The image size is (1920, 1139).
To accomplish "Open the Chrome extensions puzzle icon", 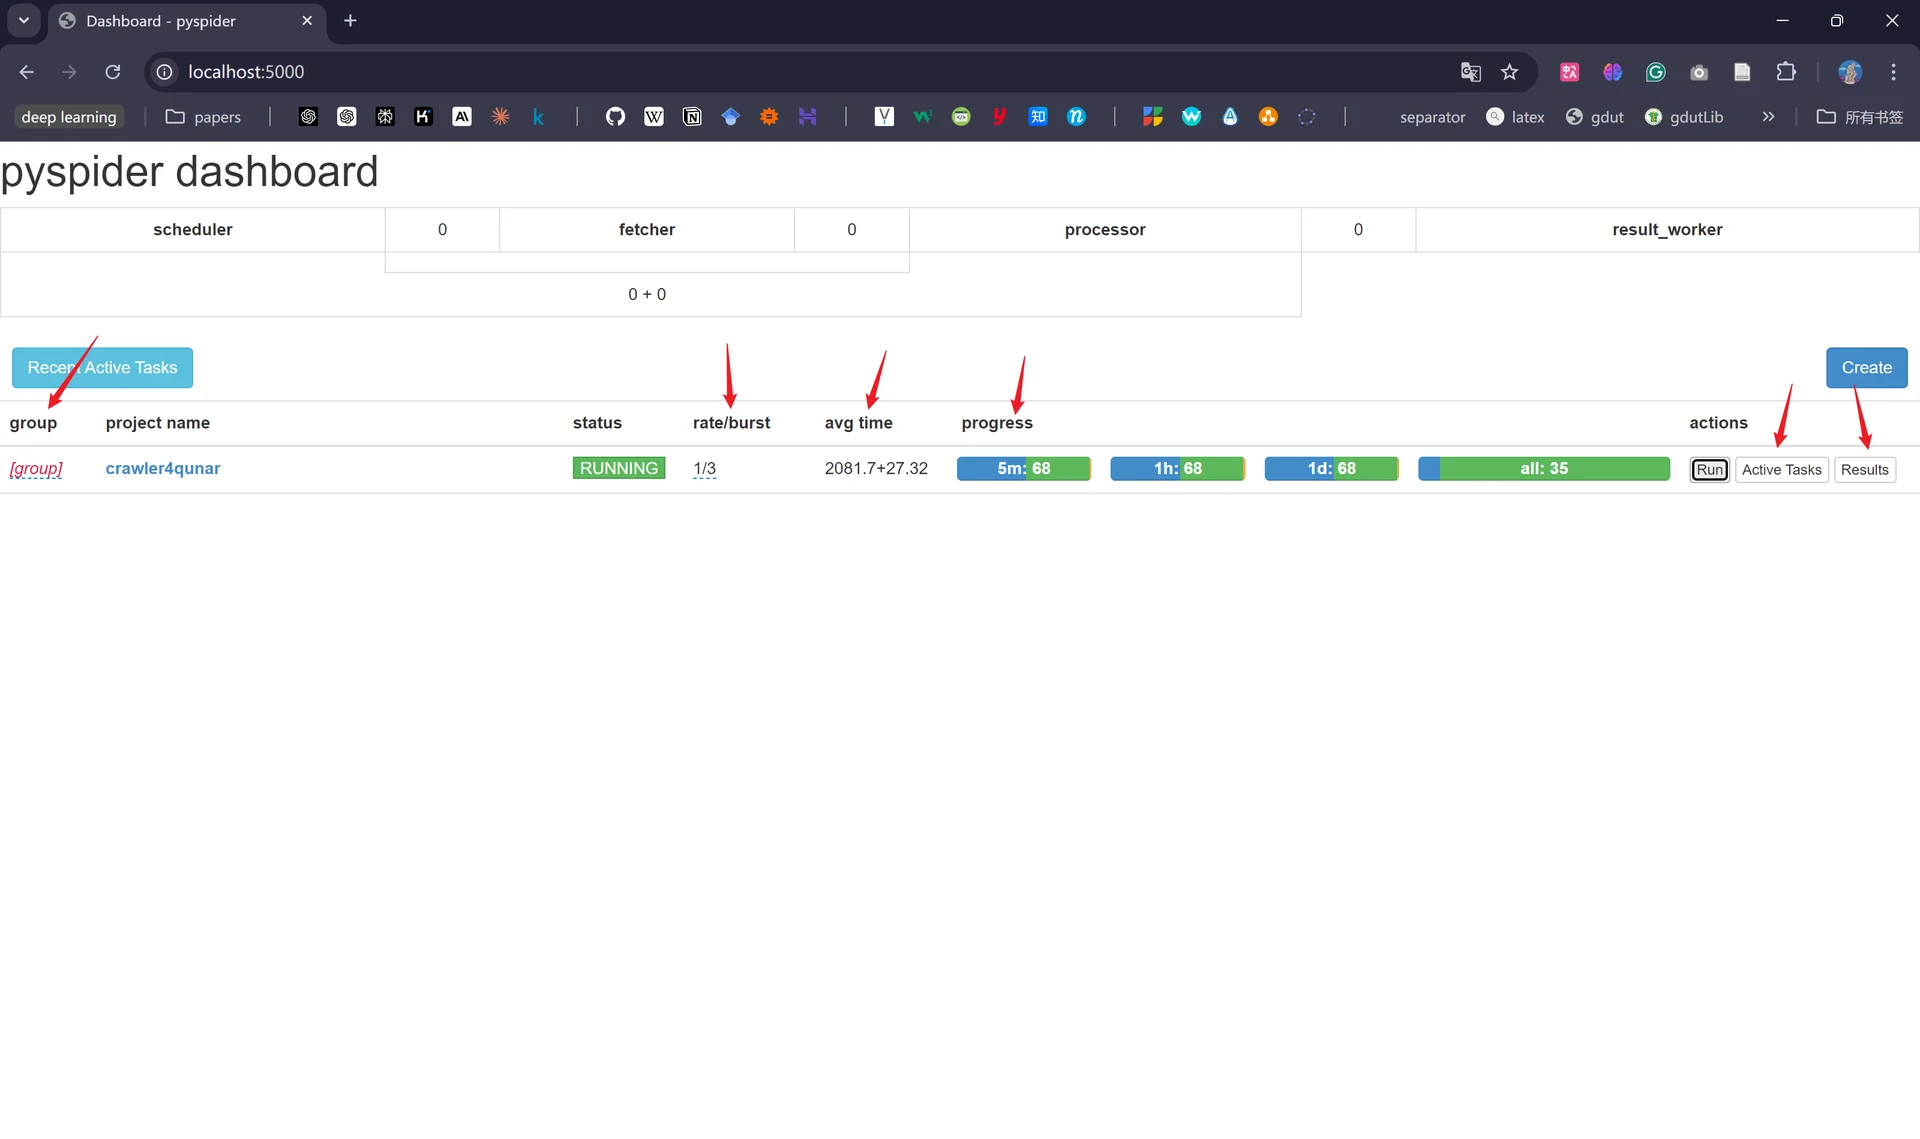I will [1786, 72].
